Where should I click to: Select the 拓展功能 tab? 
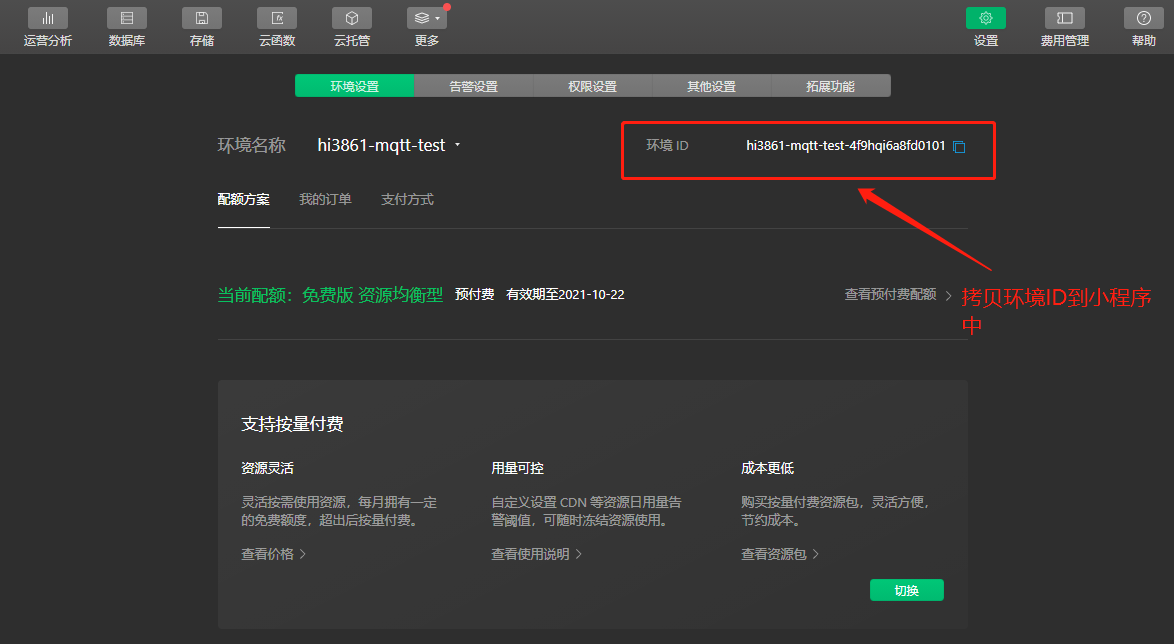tap(830, 86)
